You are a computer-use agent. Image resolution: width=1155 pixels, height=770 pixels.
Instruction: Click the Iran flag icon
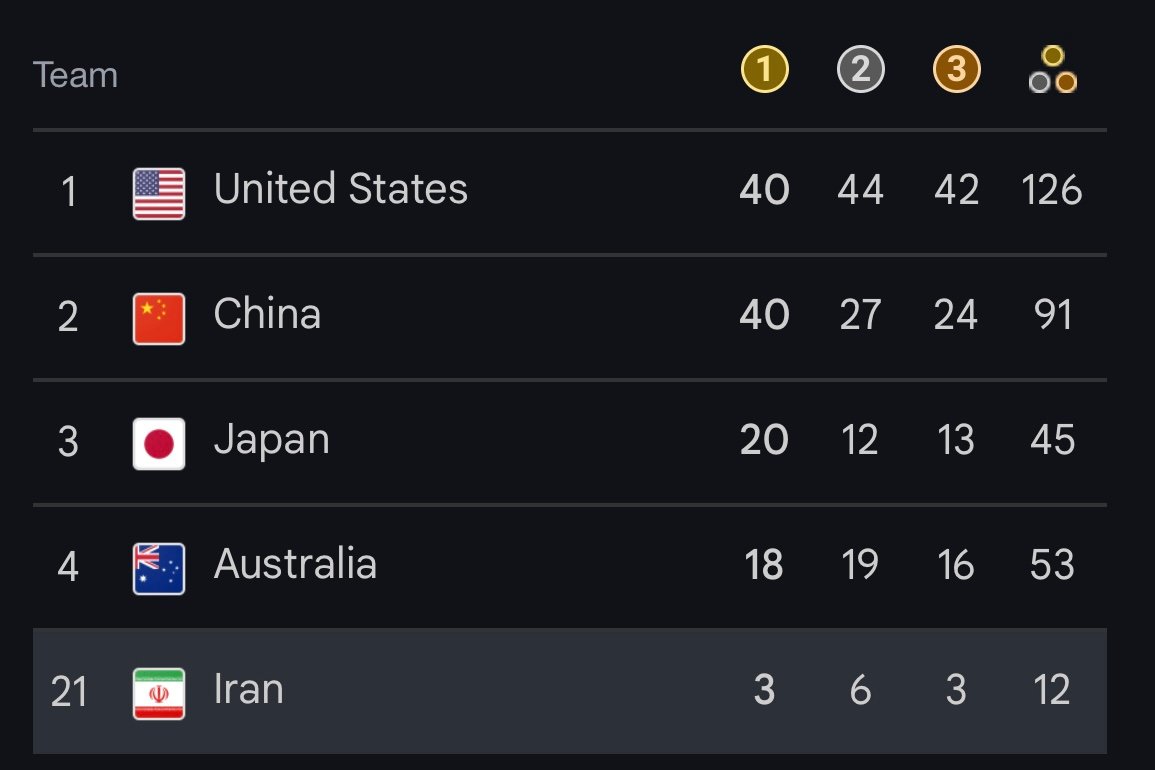[158, 693]
